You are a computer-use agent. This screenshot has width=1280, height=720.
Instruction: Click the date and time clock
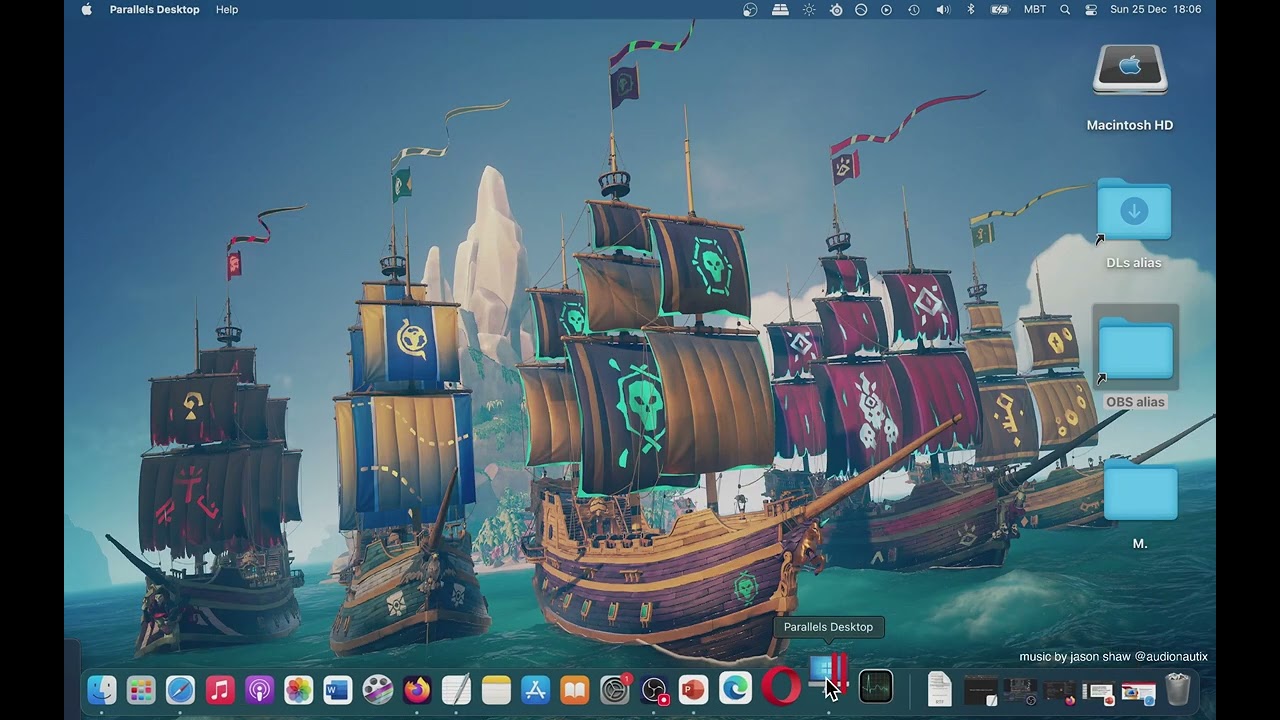tap(1156, 9)
